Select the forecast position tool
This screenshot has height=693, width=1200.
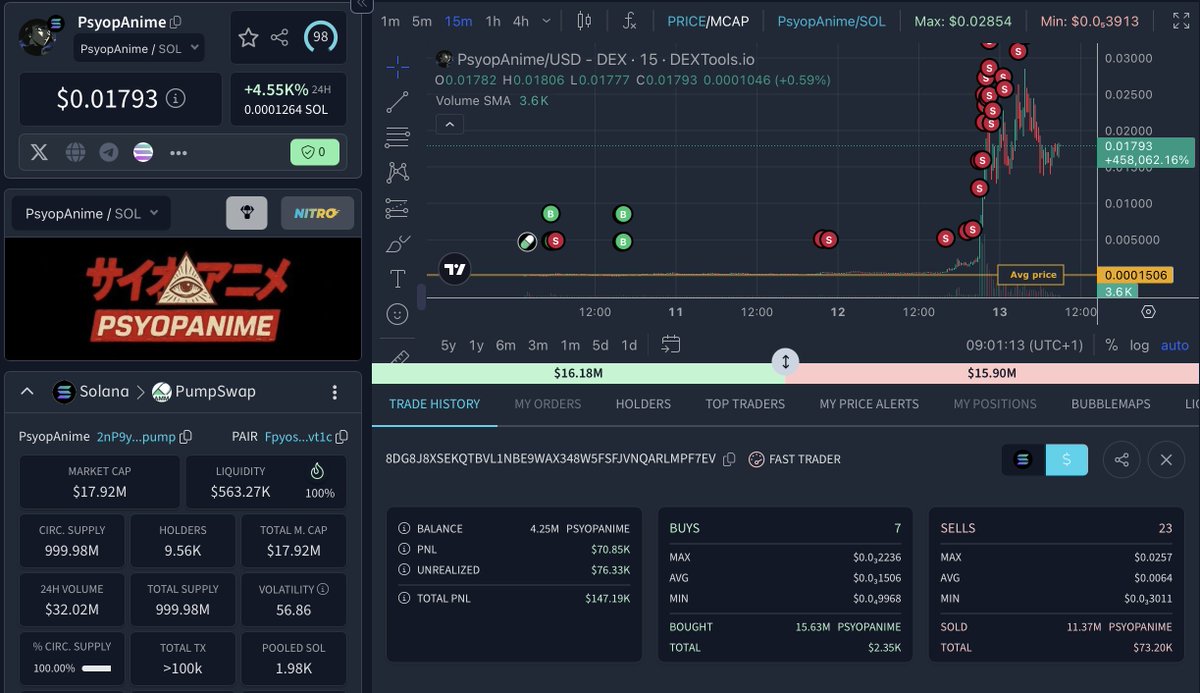[398, 208]
